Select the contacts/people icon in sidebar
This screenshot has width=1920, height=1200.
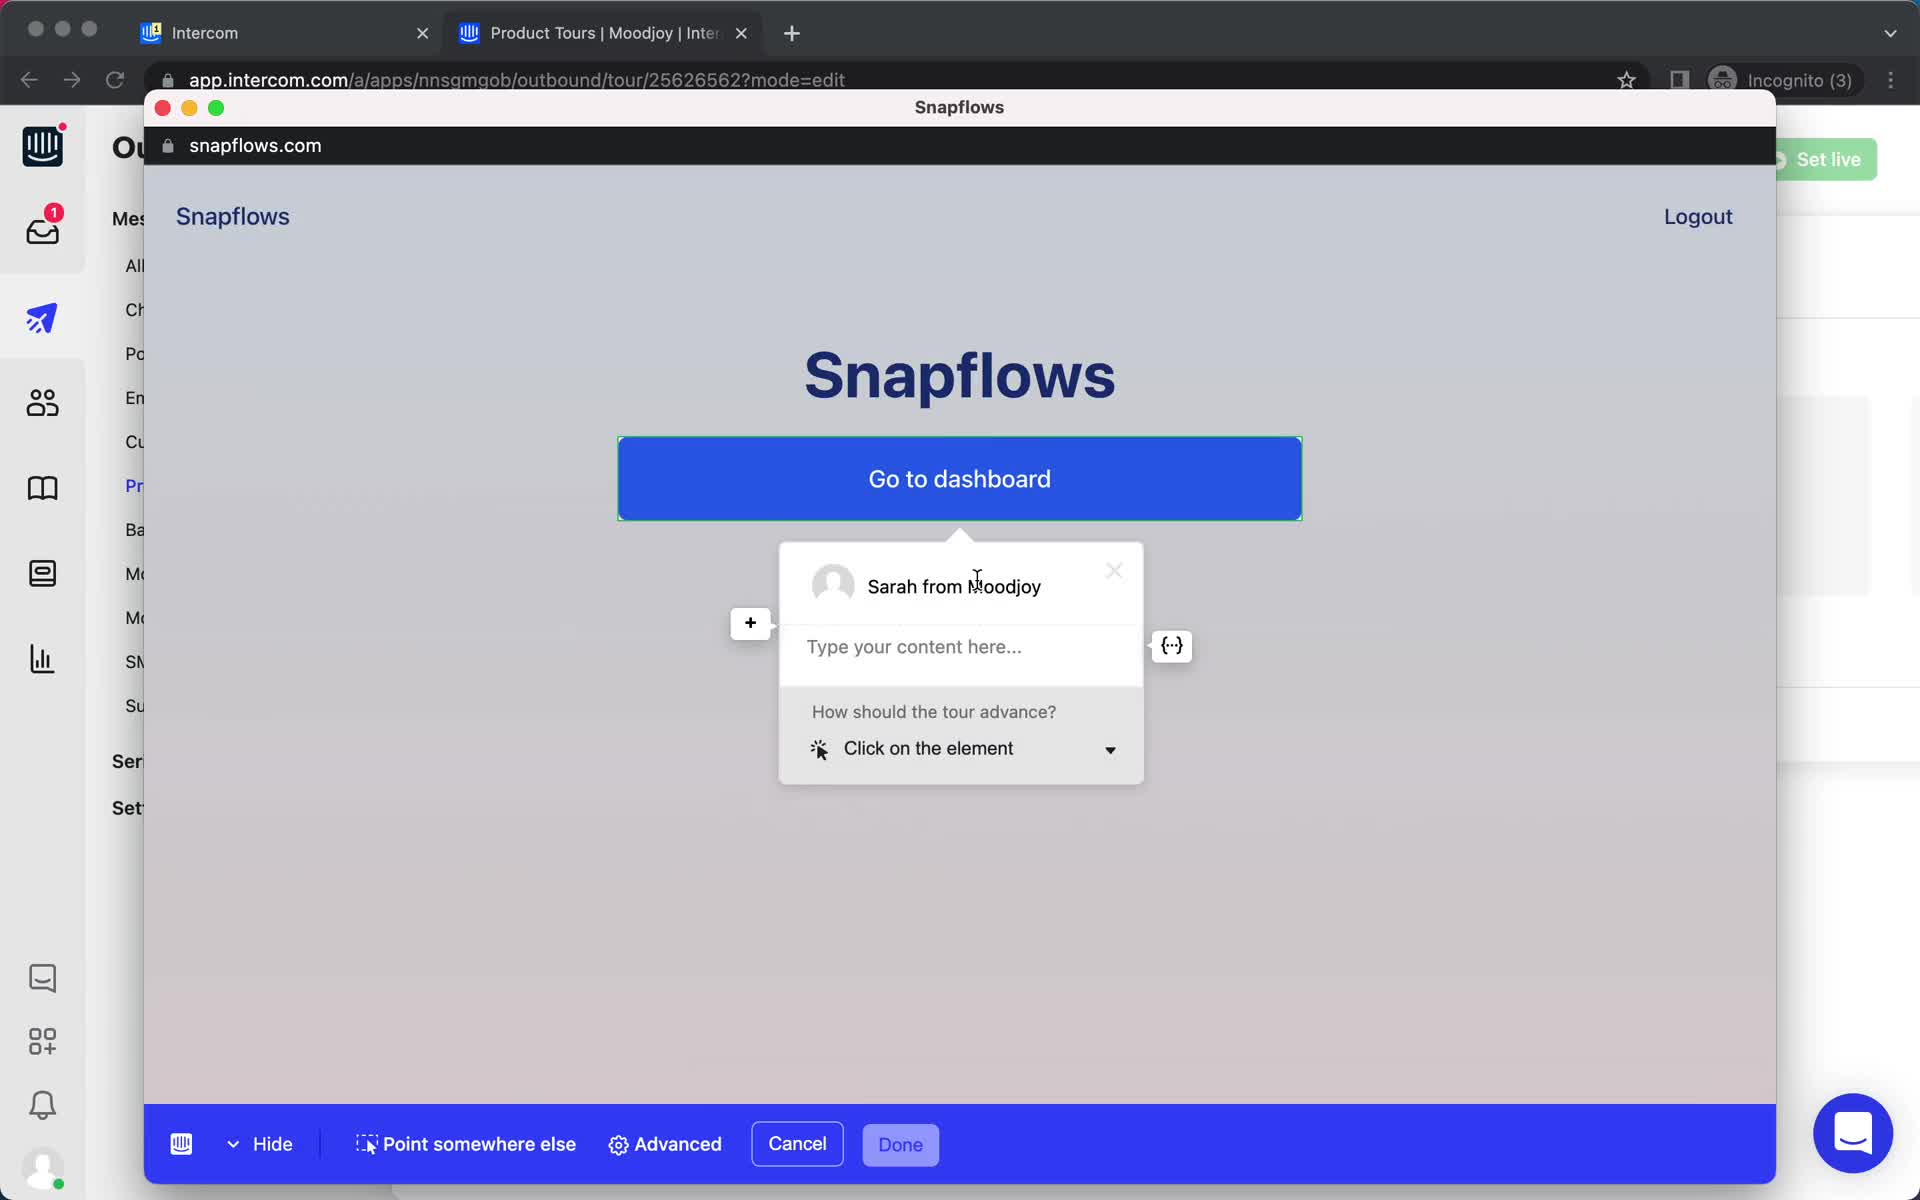tap(40, 404)
